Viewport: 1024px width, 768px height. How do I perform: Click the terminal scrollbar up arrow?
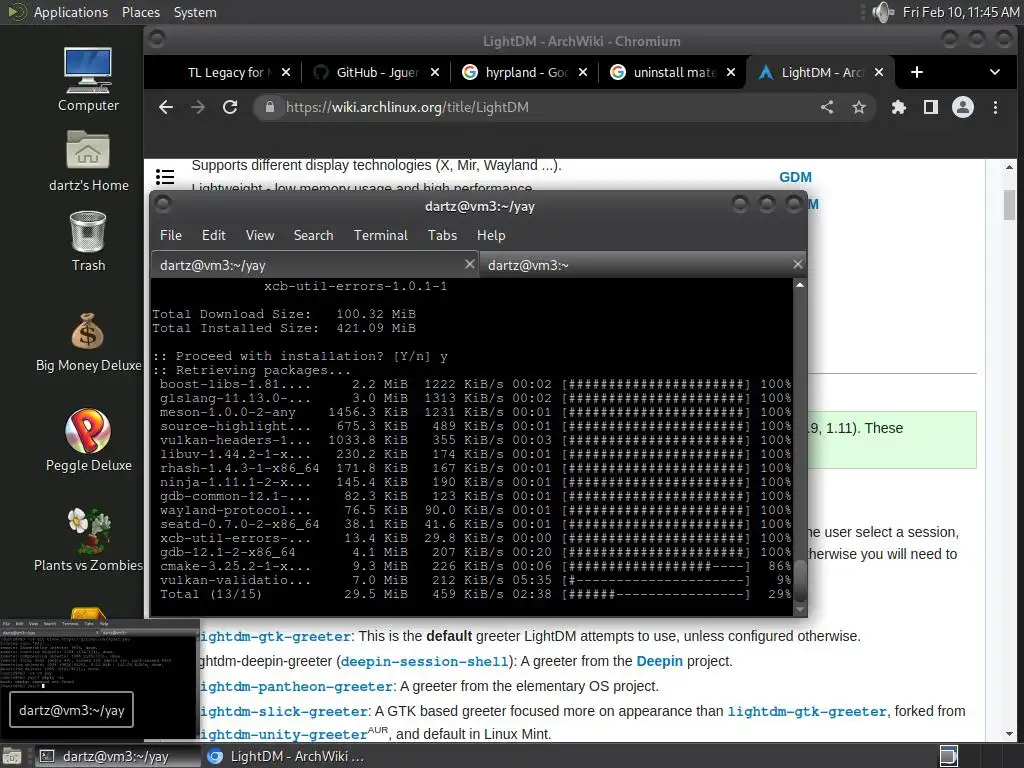pos(799,285)
